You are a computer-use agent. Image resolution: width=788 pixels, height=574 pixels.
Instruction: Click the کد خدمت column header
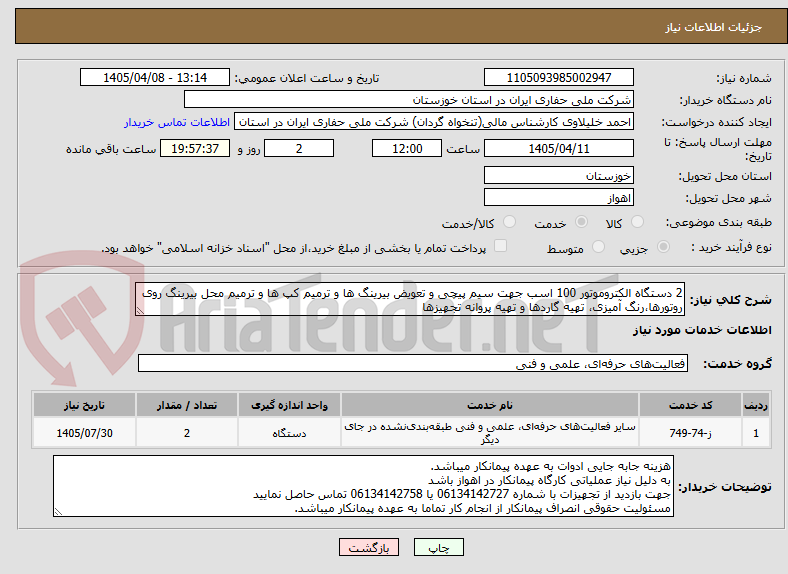pyautogui.click(x=691, y=405)
